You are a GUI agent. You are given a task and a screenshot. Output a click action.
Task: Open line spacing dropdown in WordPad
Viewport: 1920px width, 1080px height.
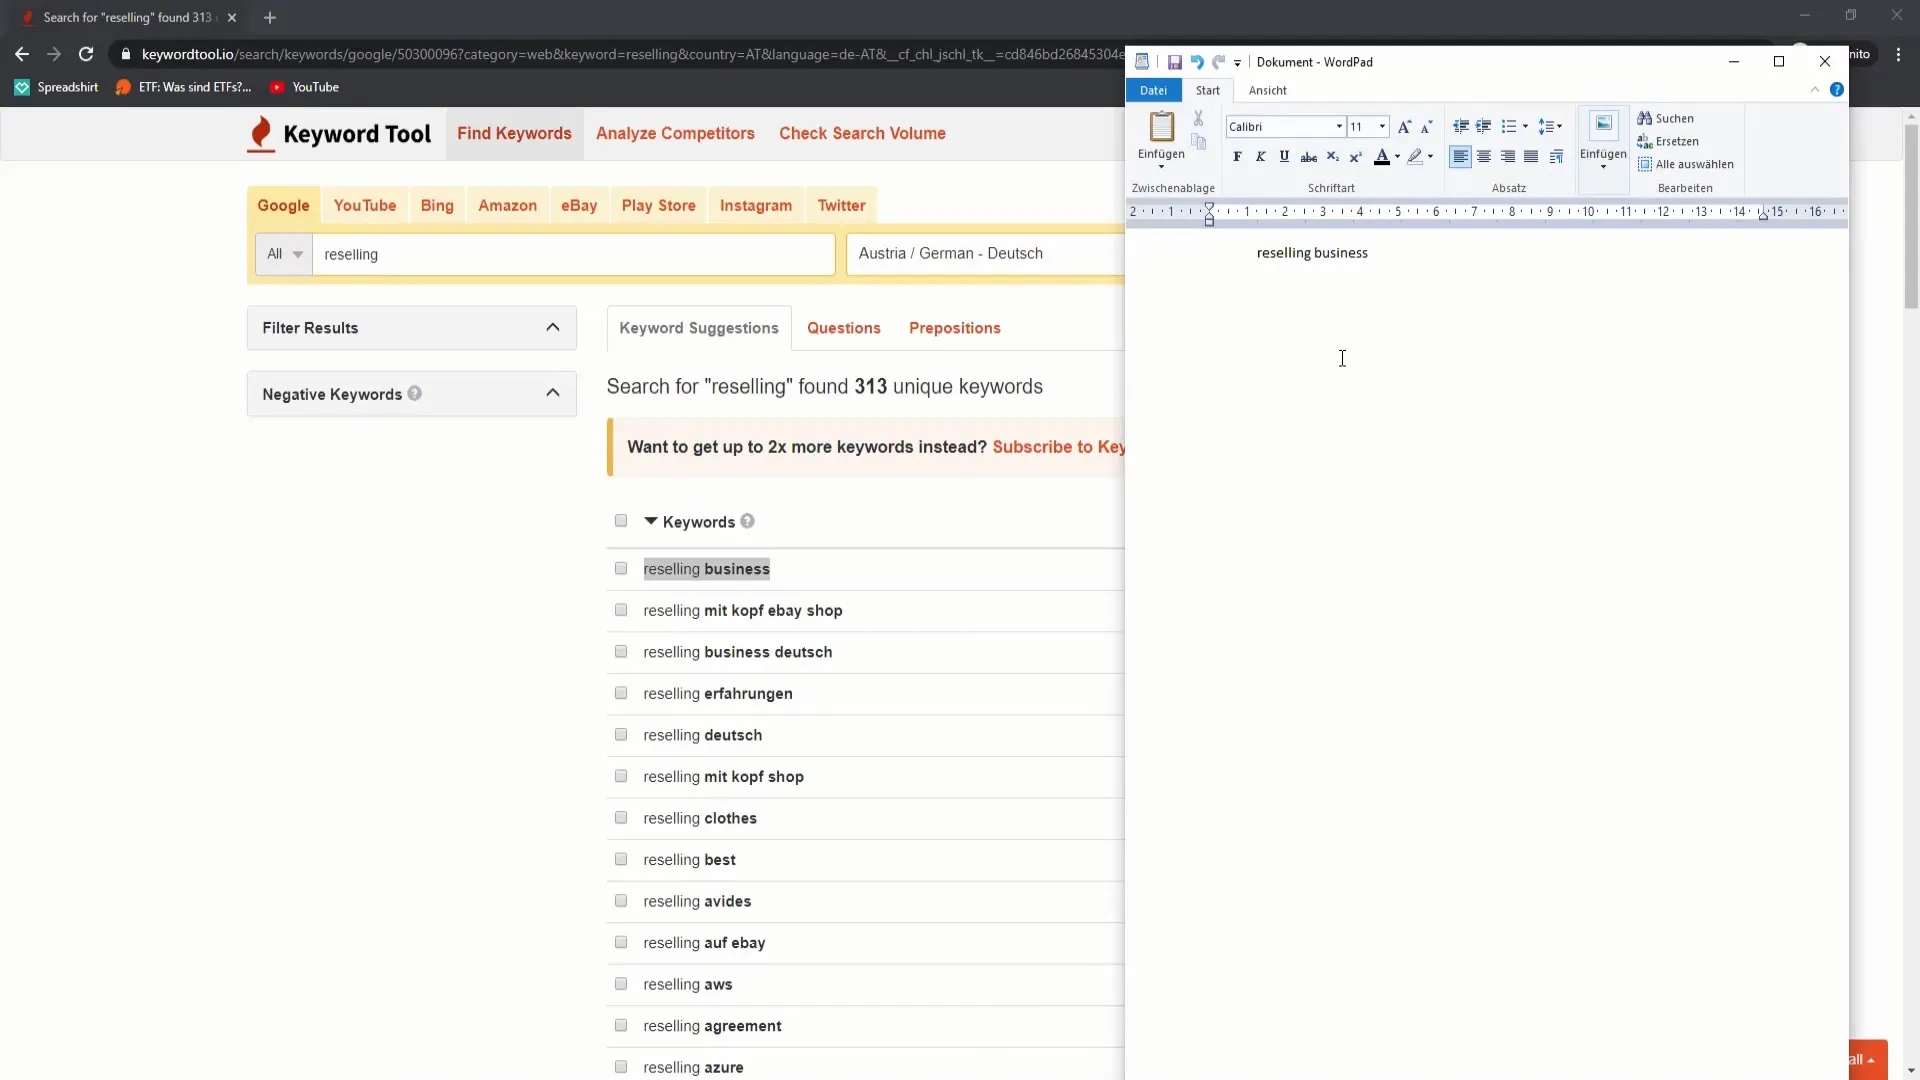[x=1550, y=127]
